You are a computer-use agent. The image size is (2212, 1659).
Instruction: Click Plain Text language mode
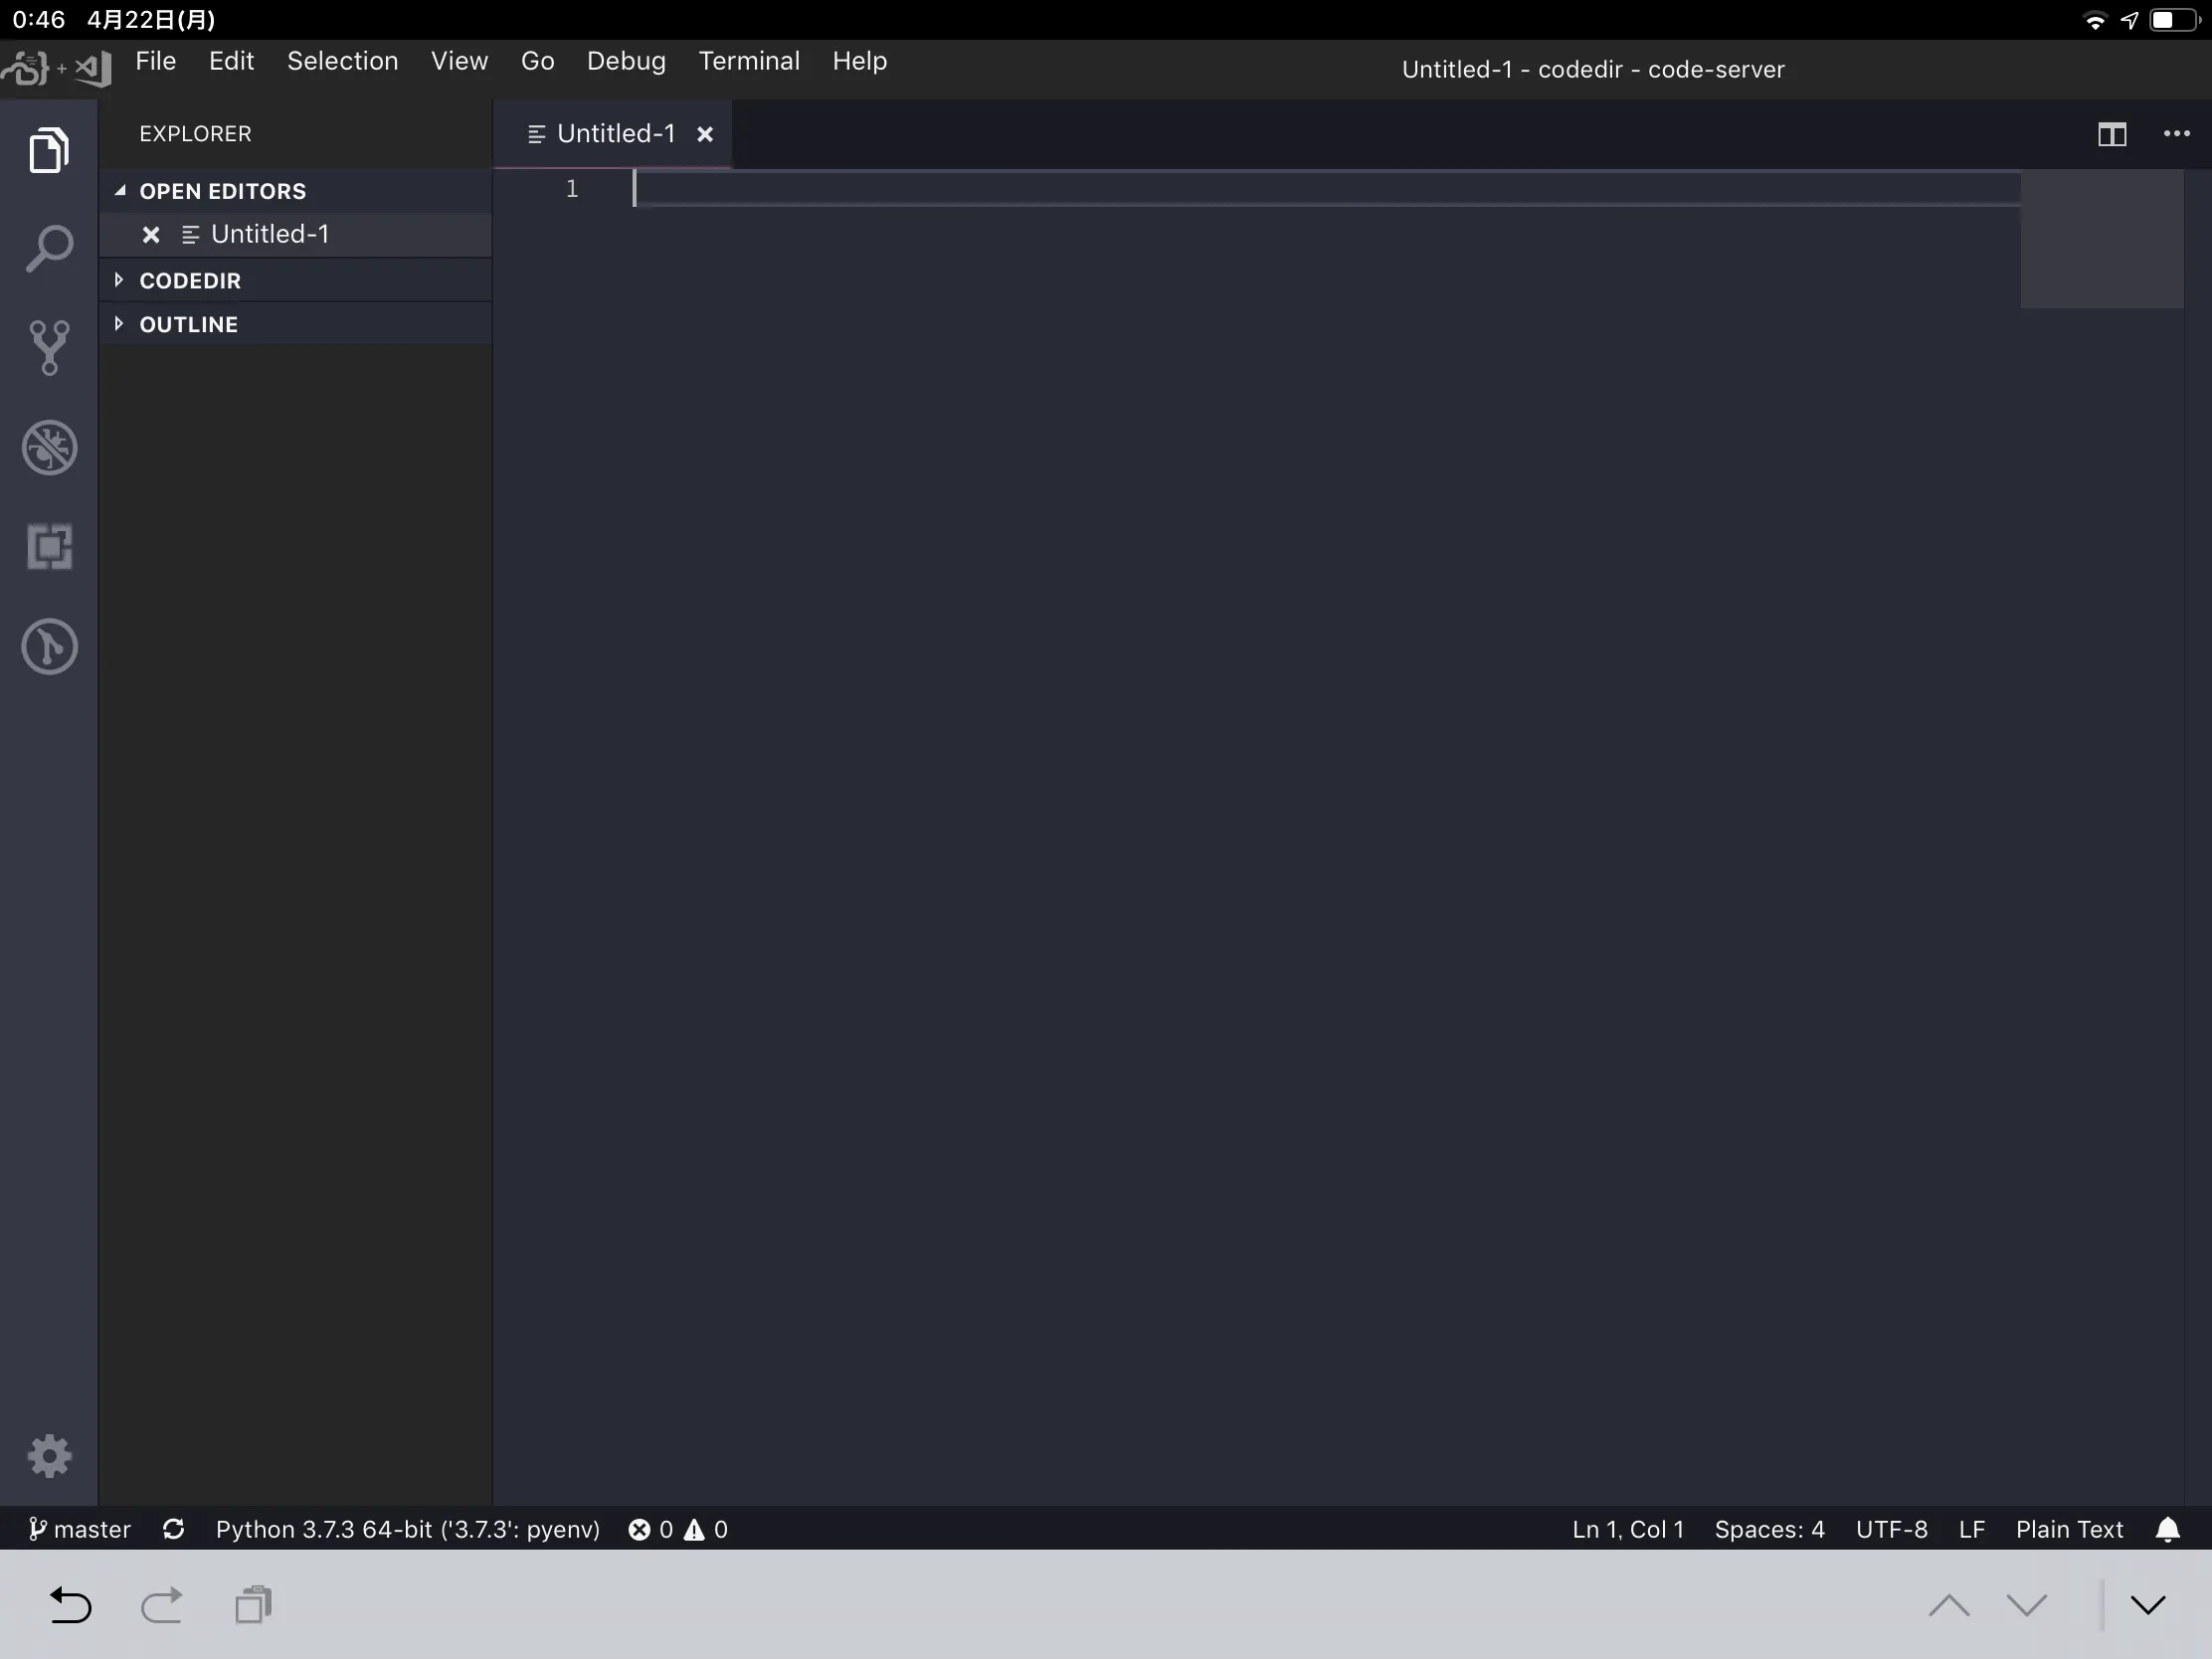click(x=2068, y=1530)
